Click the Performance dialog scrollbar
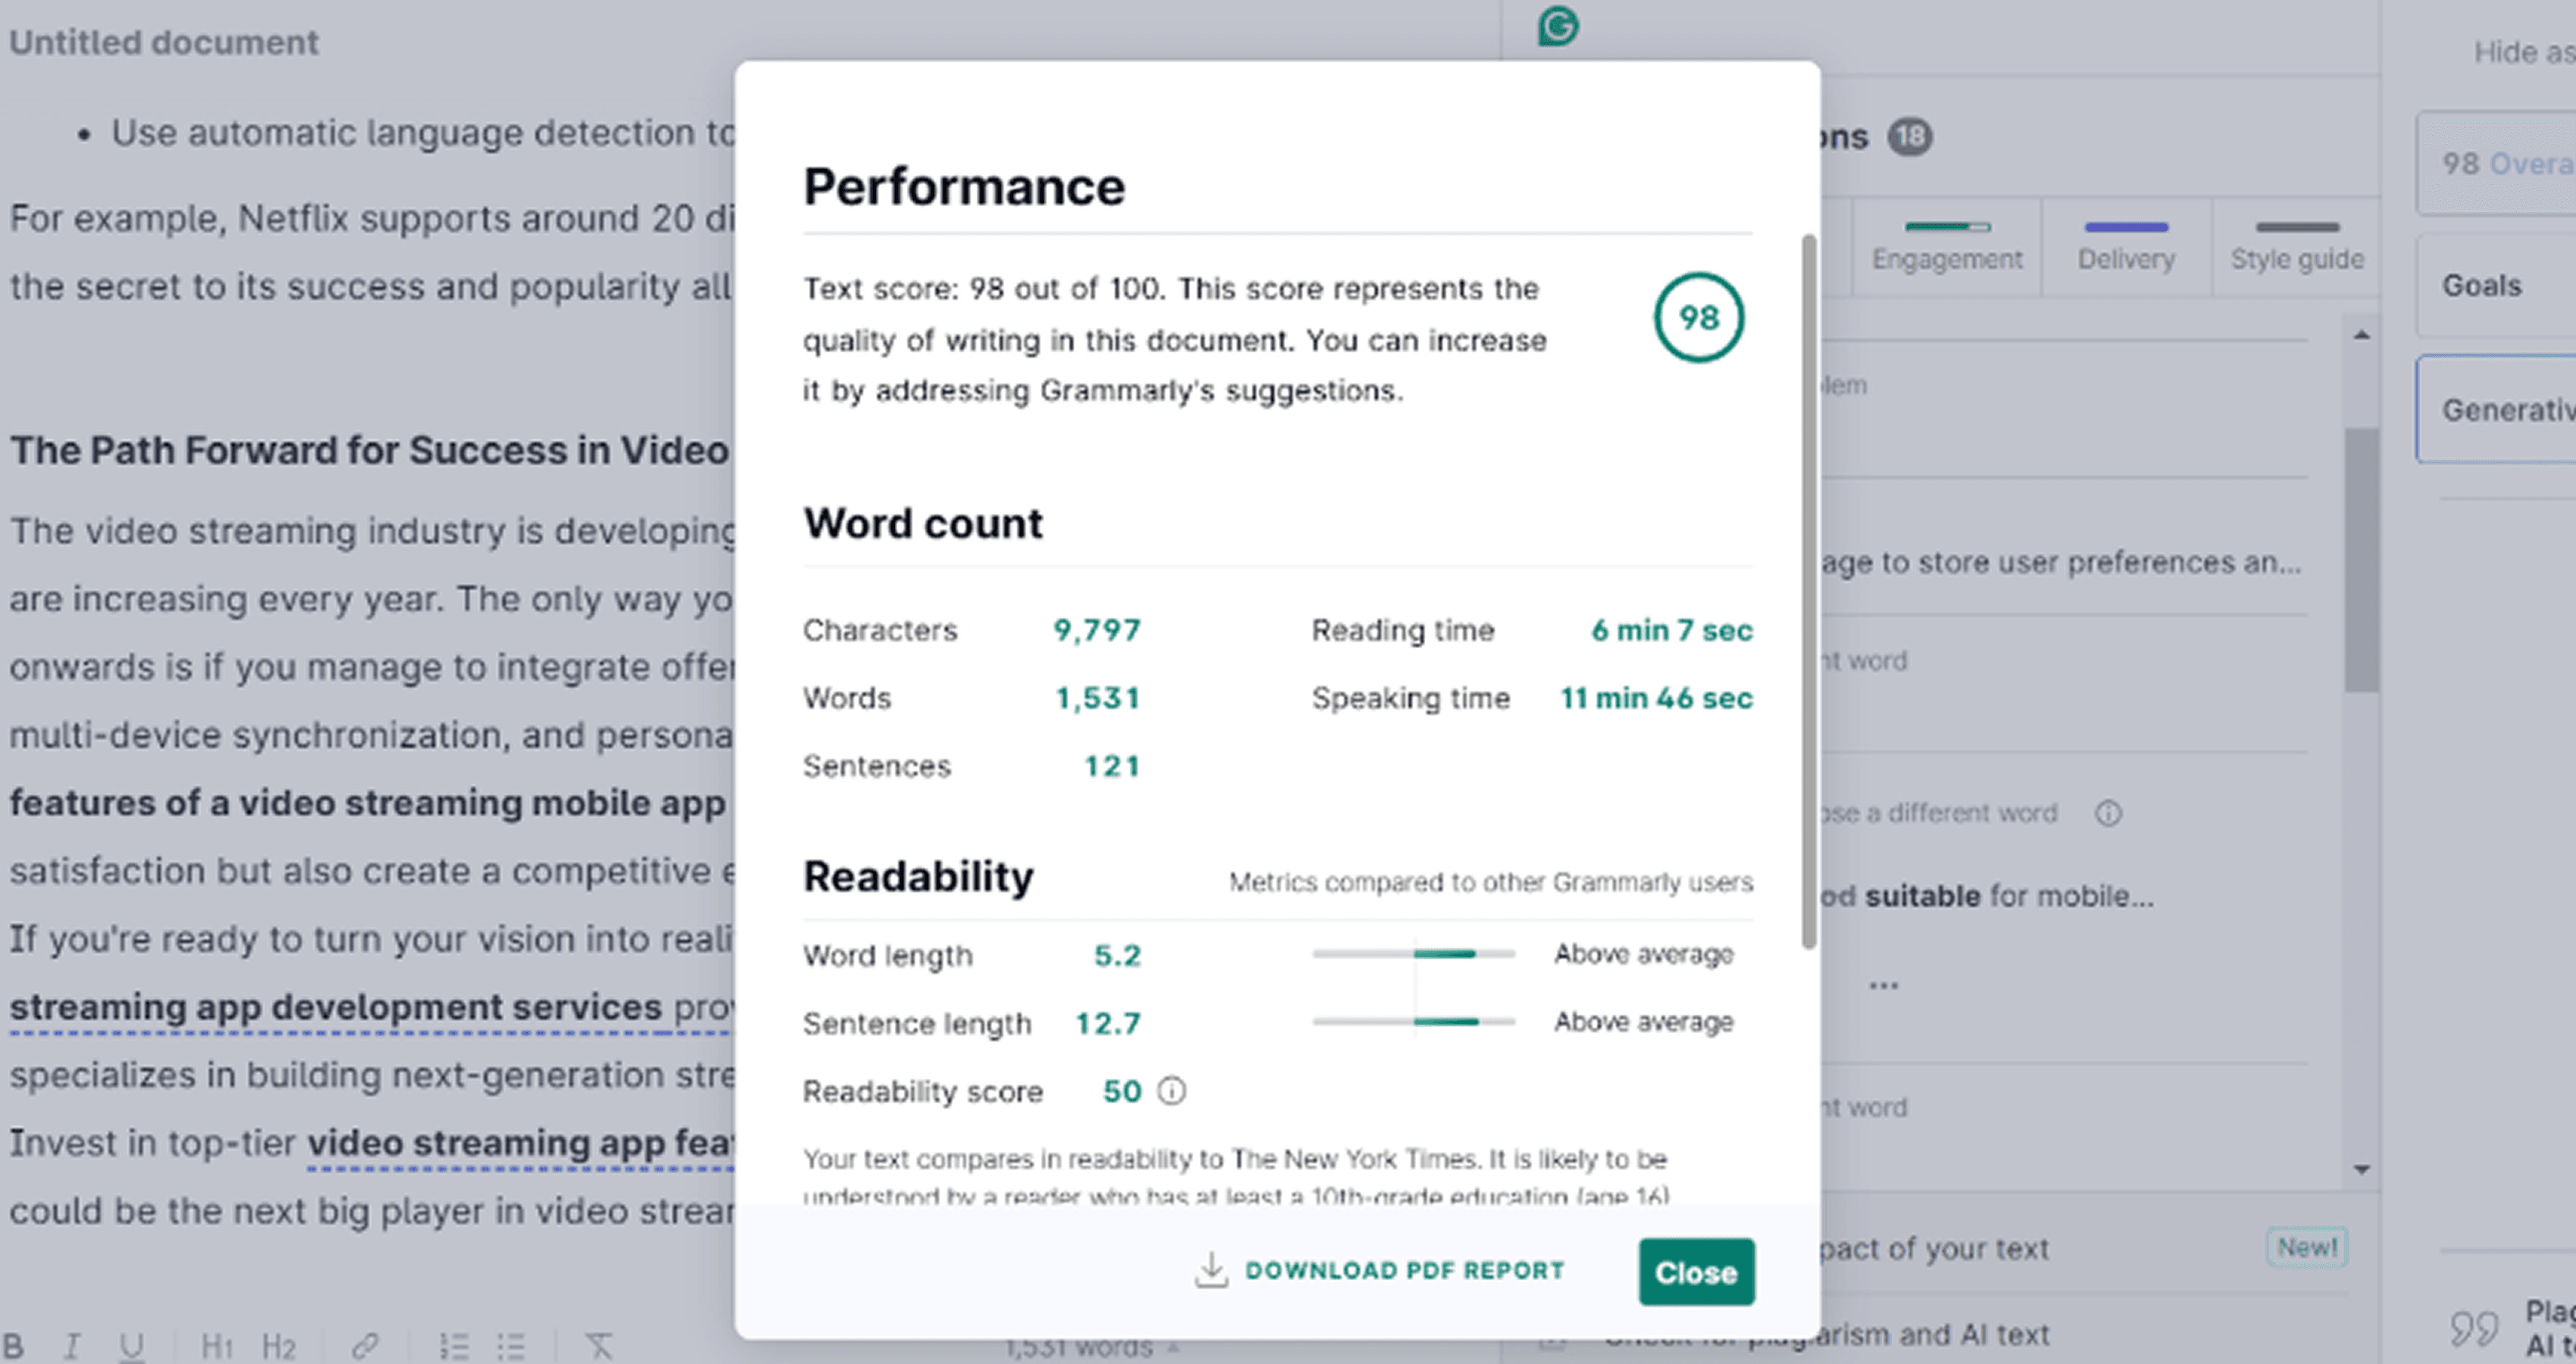 click(x=1808, y=590)
